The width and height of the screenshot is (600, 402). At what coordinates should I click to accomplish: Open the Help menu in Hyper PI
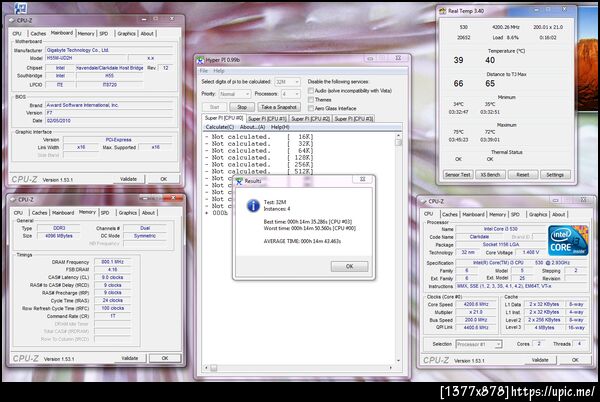point(218,71)
